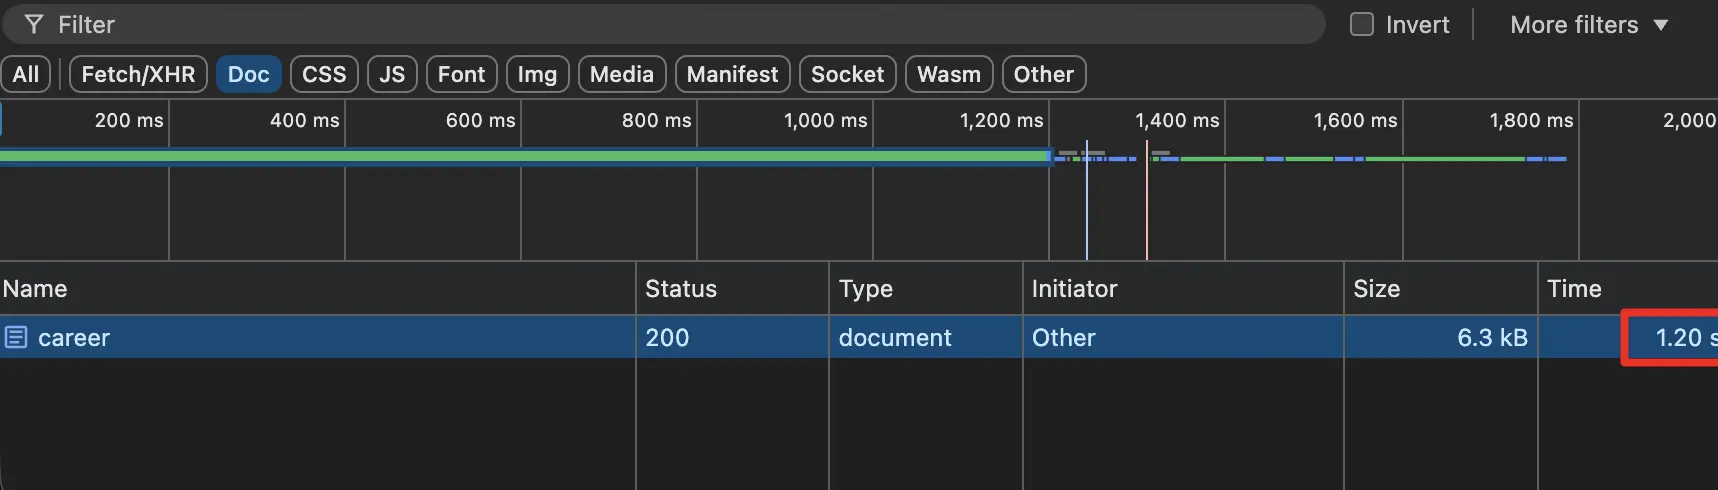Image resolution: width=1718 pixels, height=490 pixels.
Task: Show only JS requests
Action: pos(392,74)
